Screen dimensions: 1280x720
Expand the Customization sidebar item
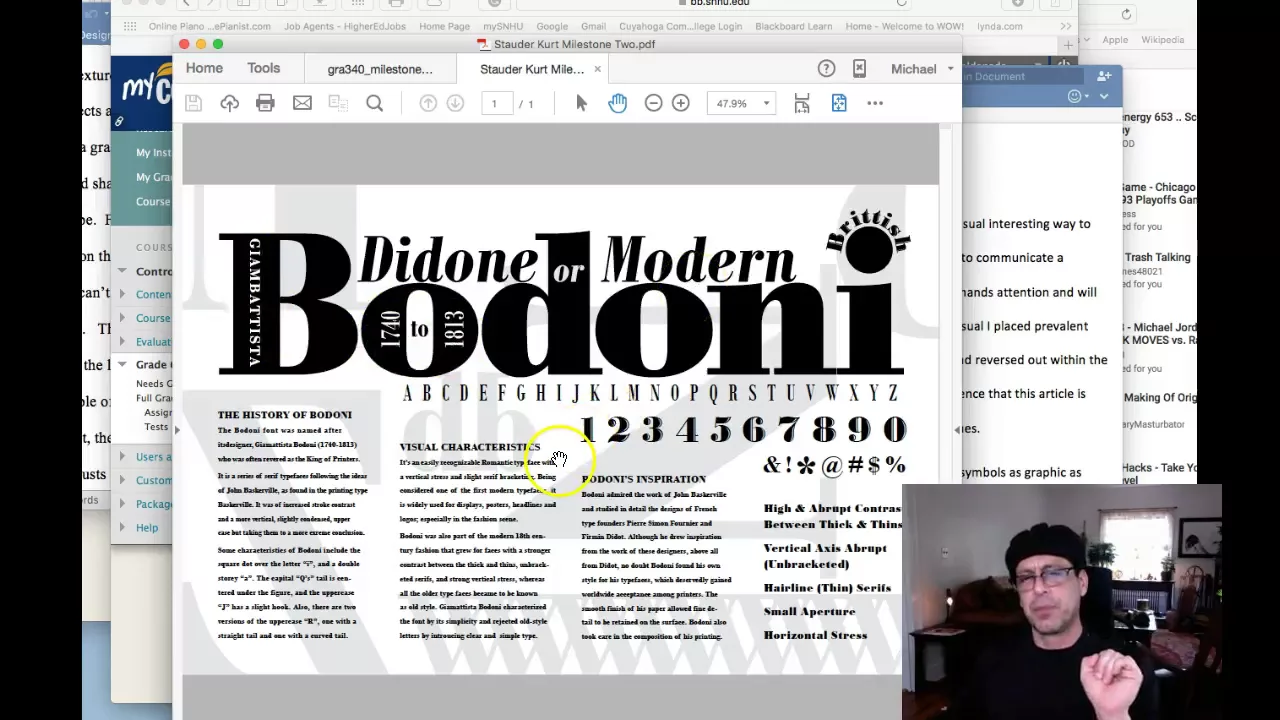[122, 480]
